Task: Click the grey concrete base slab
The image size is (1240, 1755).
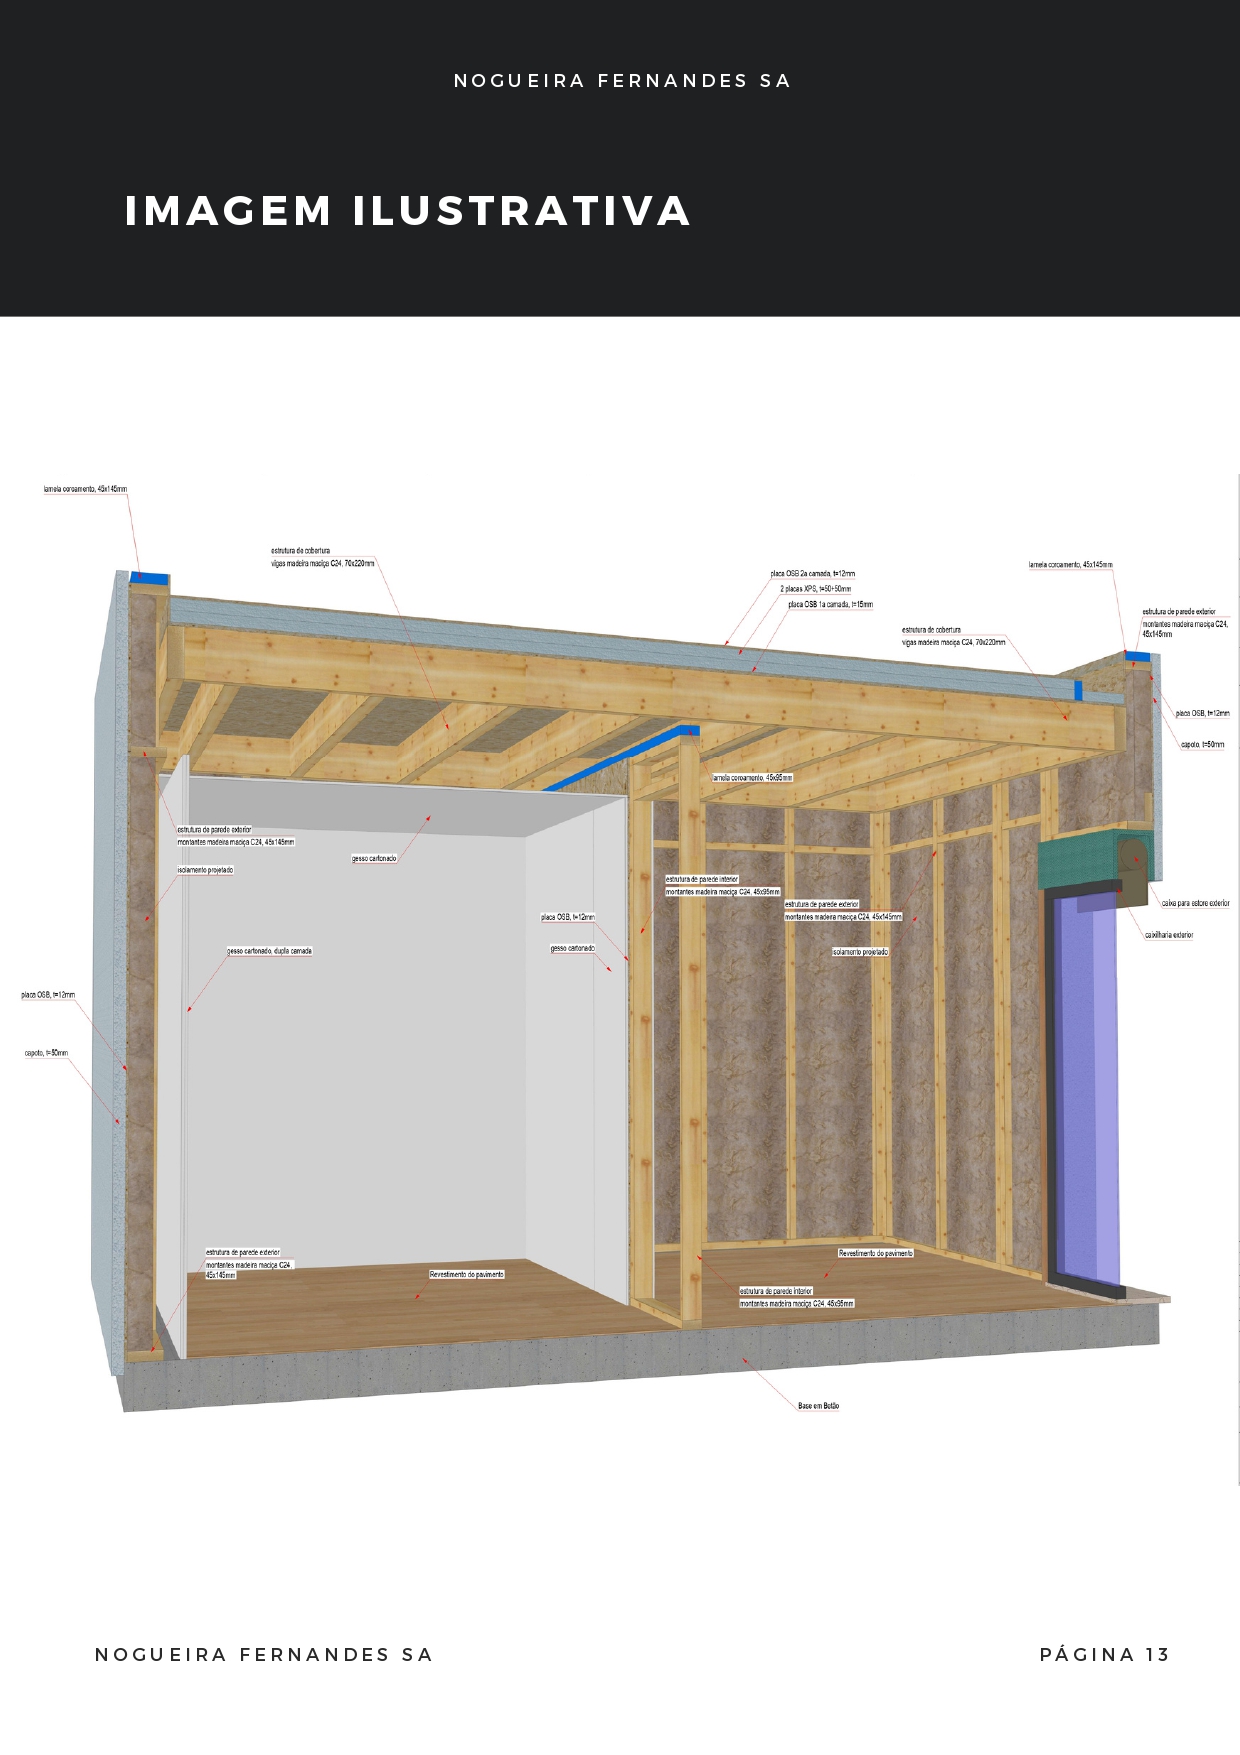Action: coord(640,1370)
